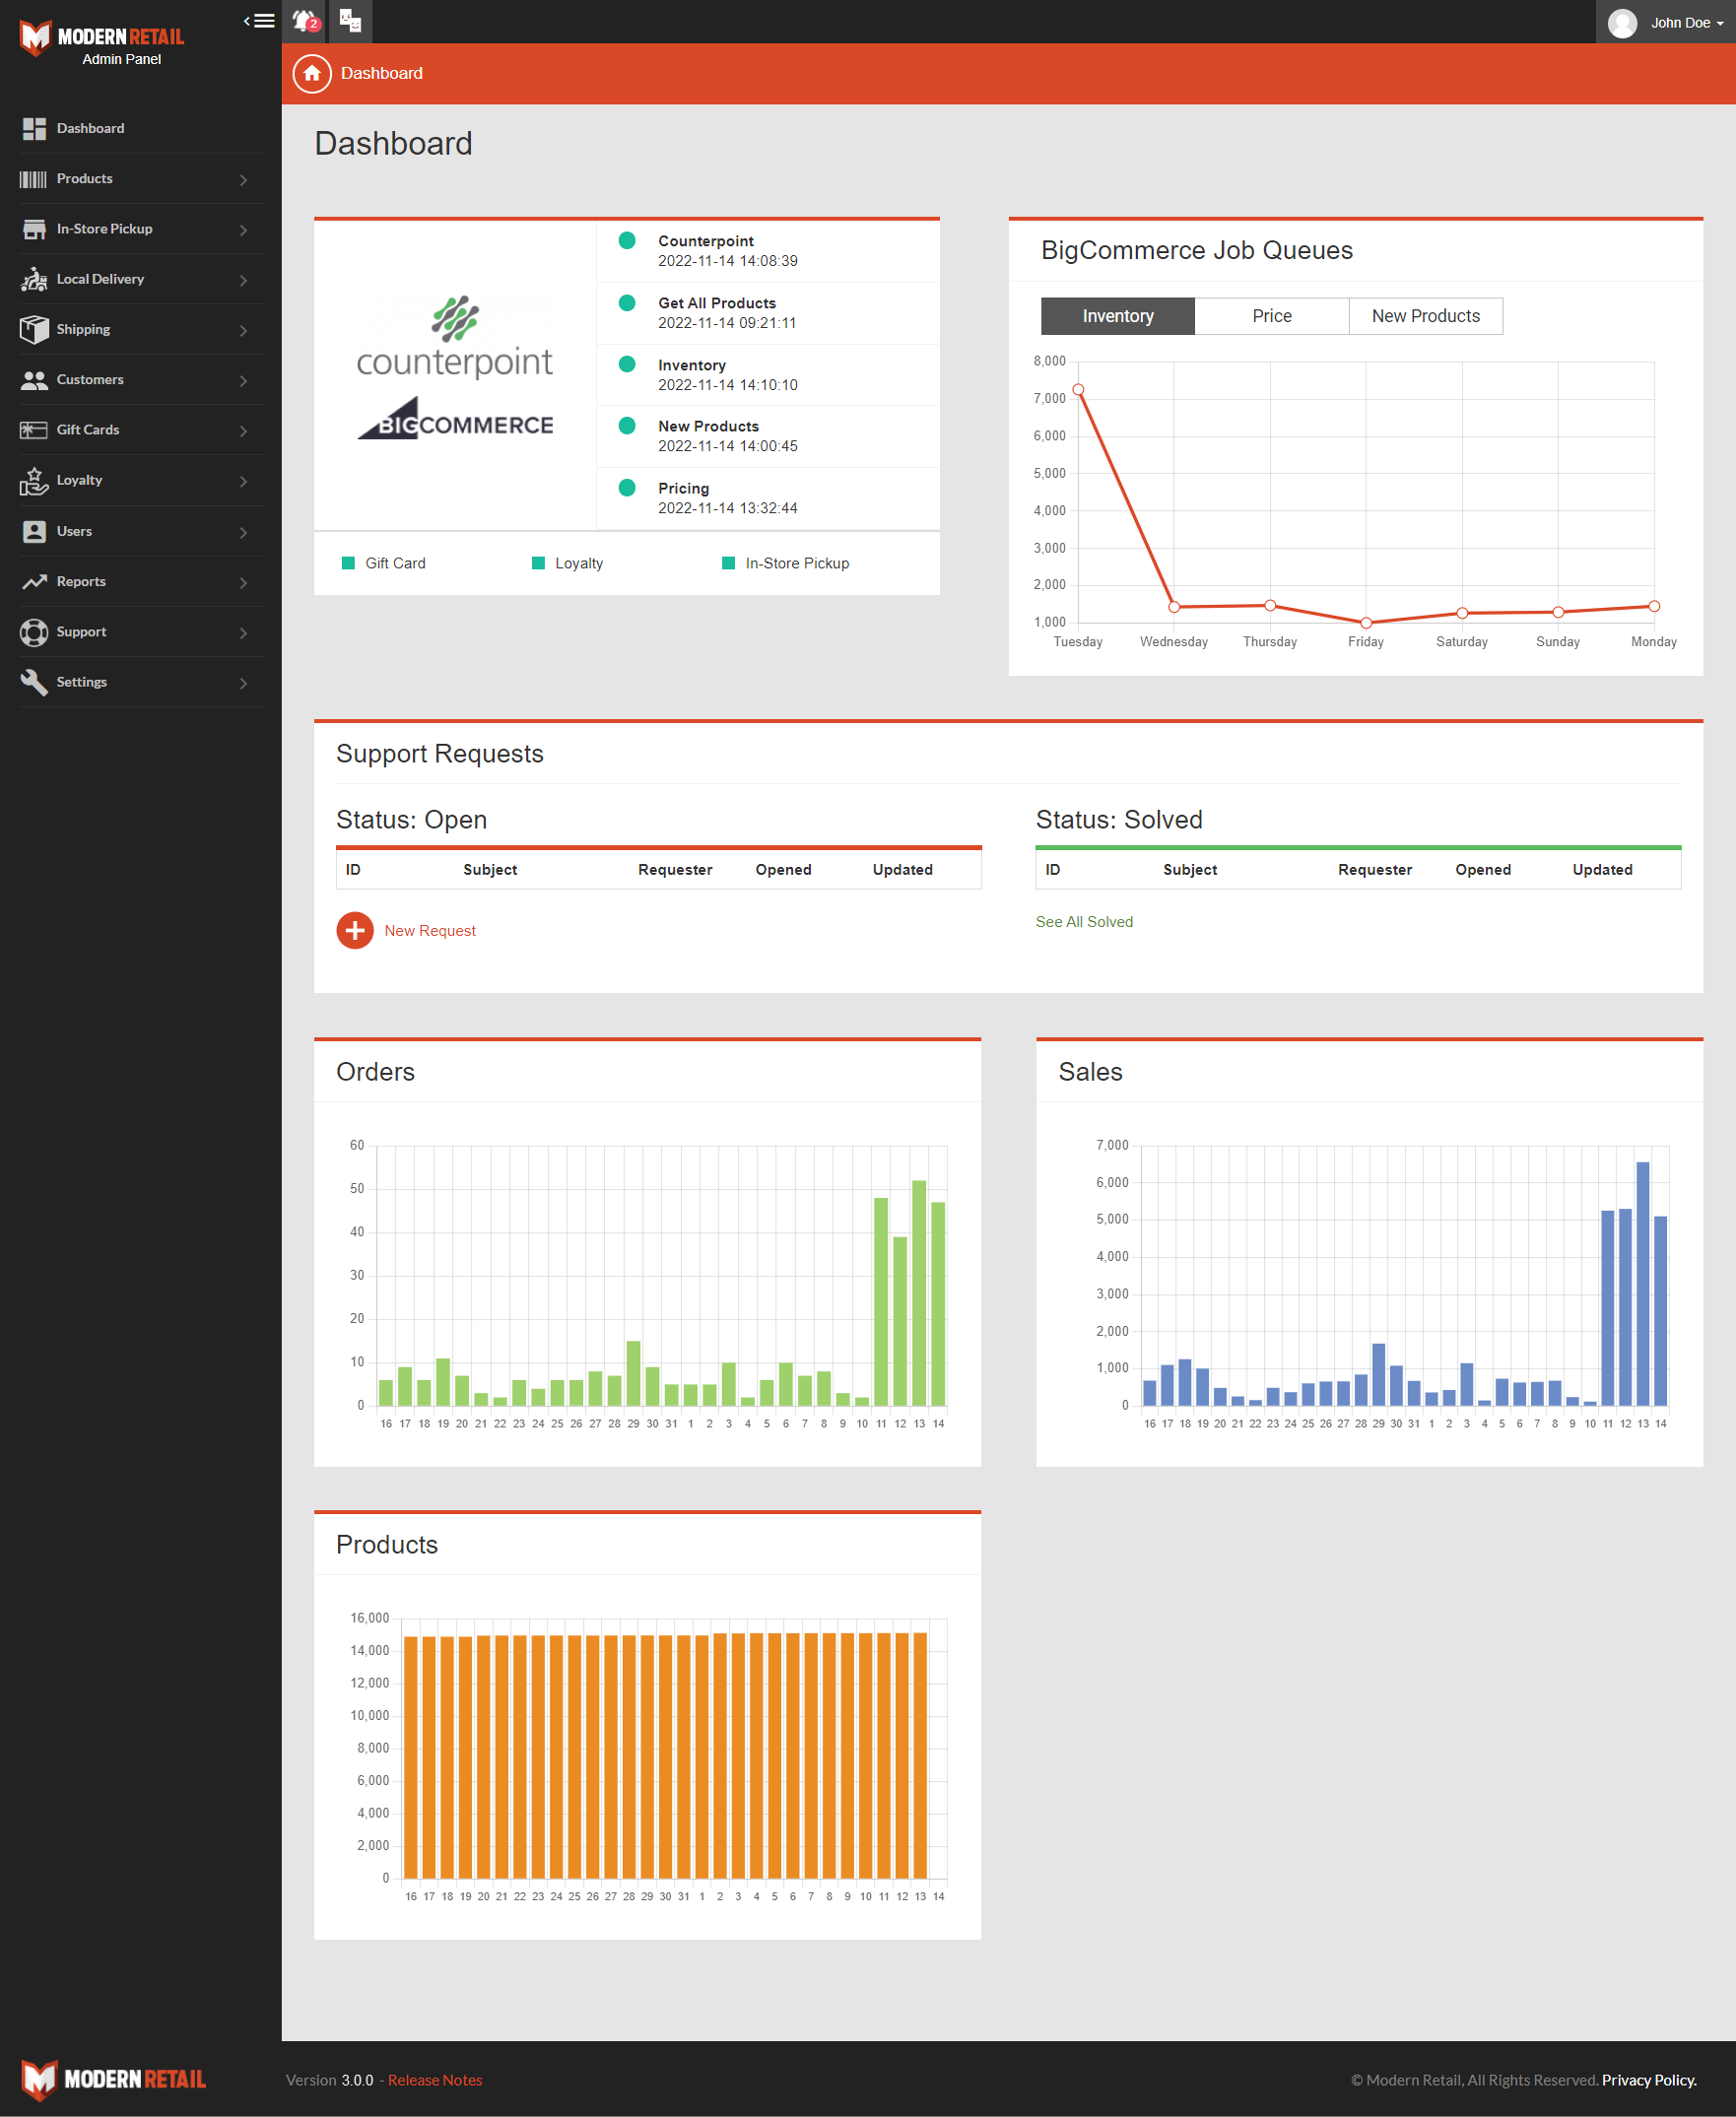Click the tallest Orders bar for day 13

(x=919, y=1292)
